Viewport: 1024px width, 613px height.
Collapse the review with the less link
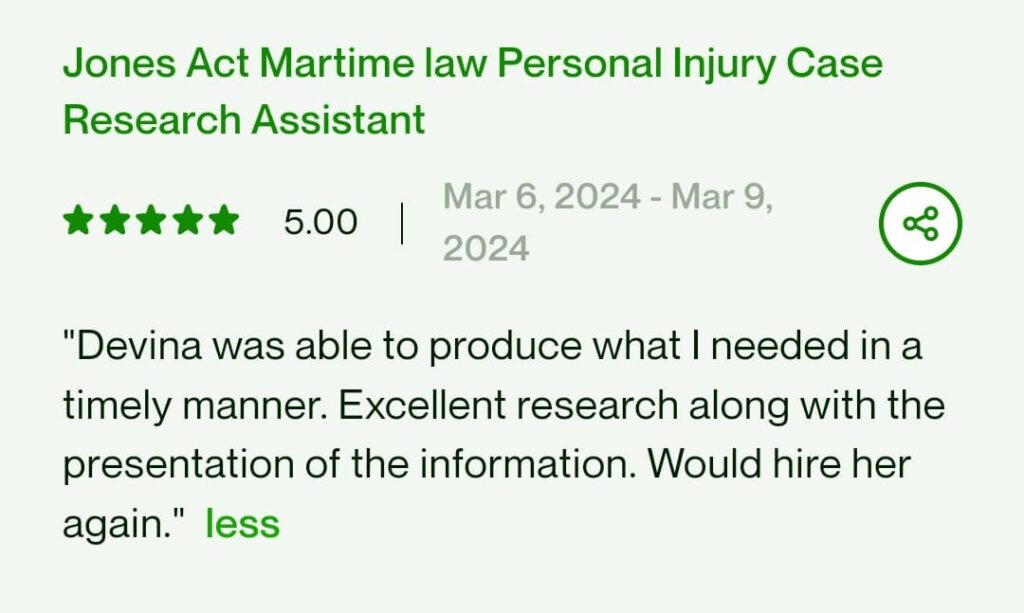242,523
